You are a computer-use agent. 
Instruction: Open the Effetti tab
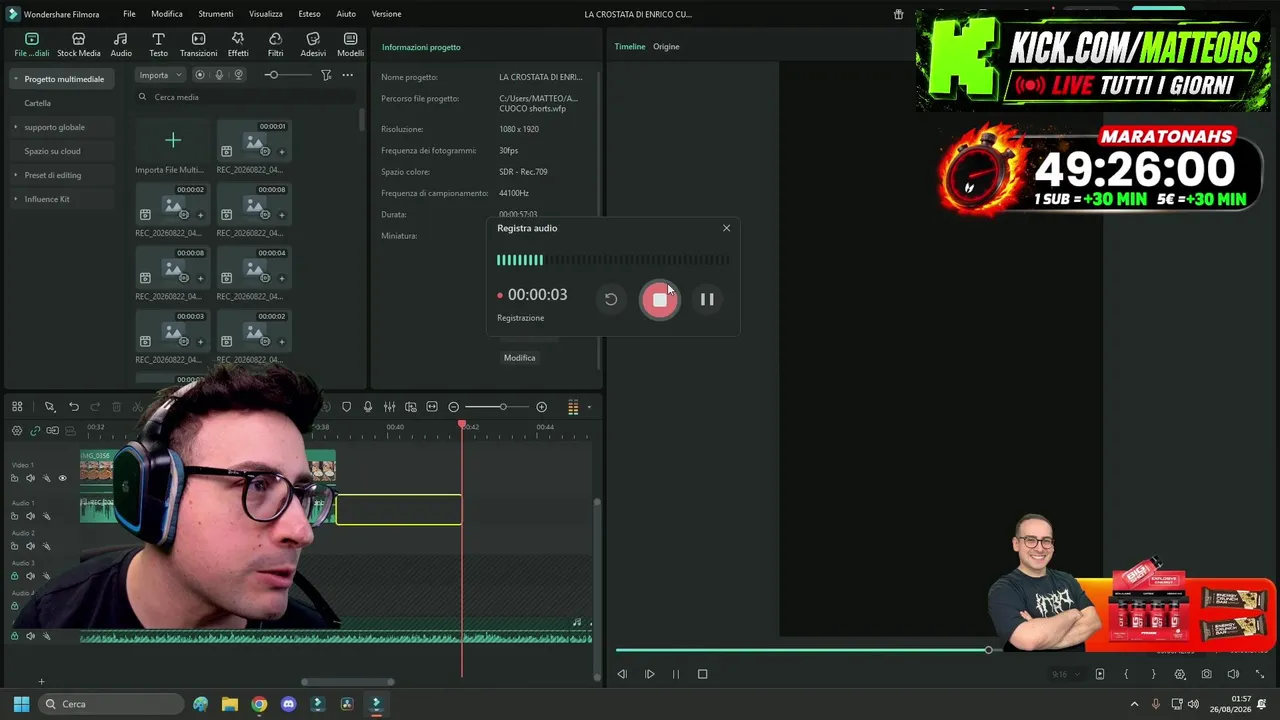[238, 45]
